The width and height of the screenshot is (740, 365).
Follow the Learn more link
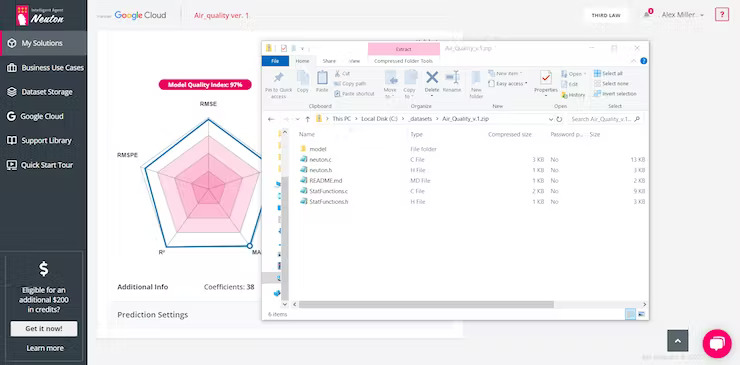45,348
